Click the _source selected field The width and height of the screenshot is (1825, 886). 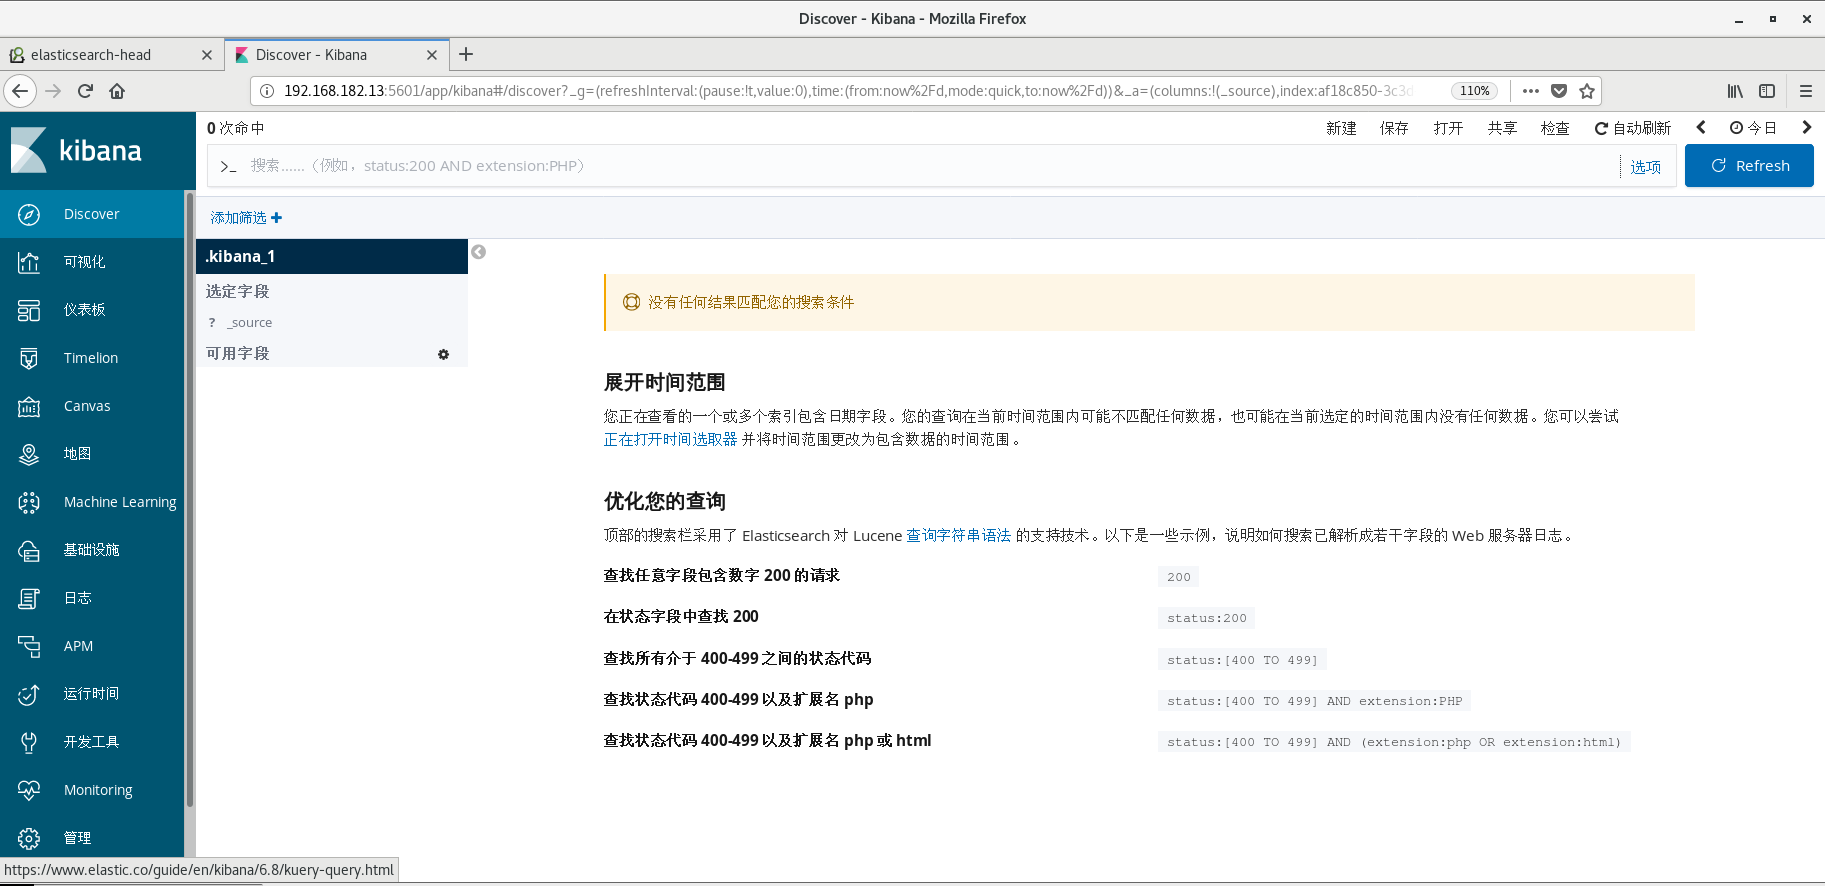coord(250,323)
